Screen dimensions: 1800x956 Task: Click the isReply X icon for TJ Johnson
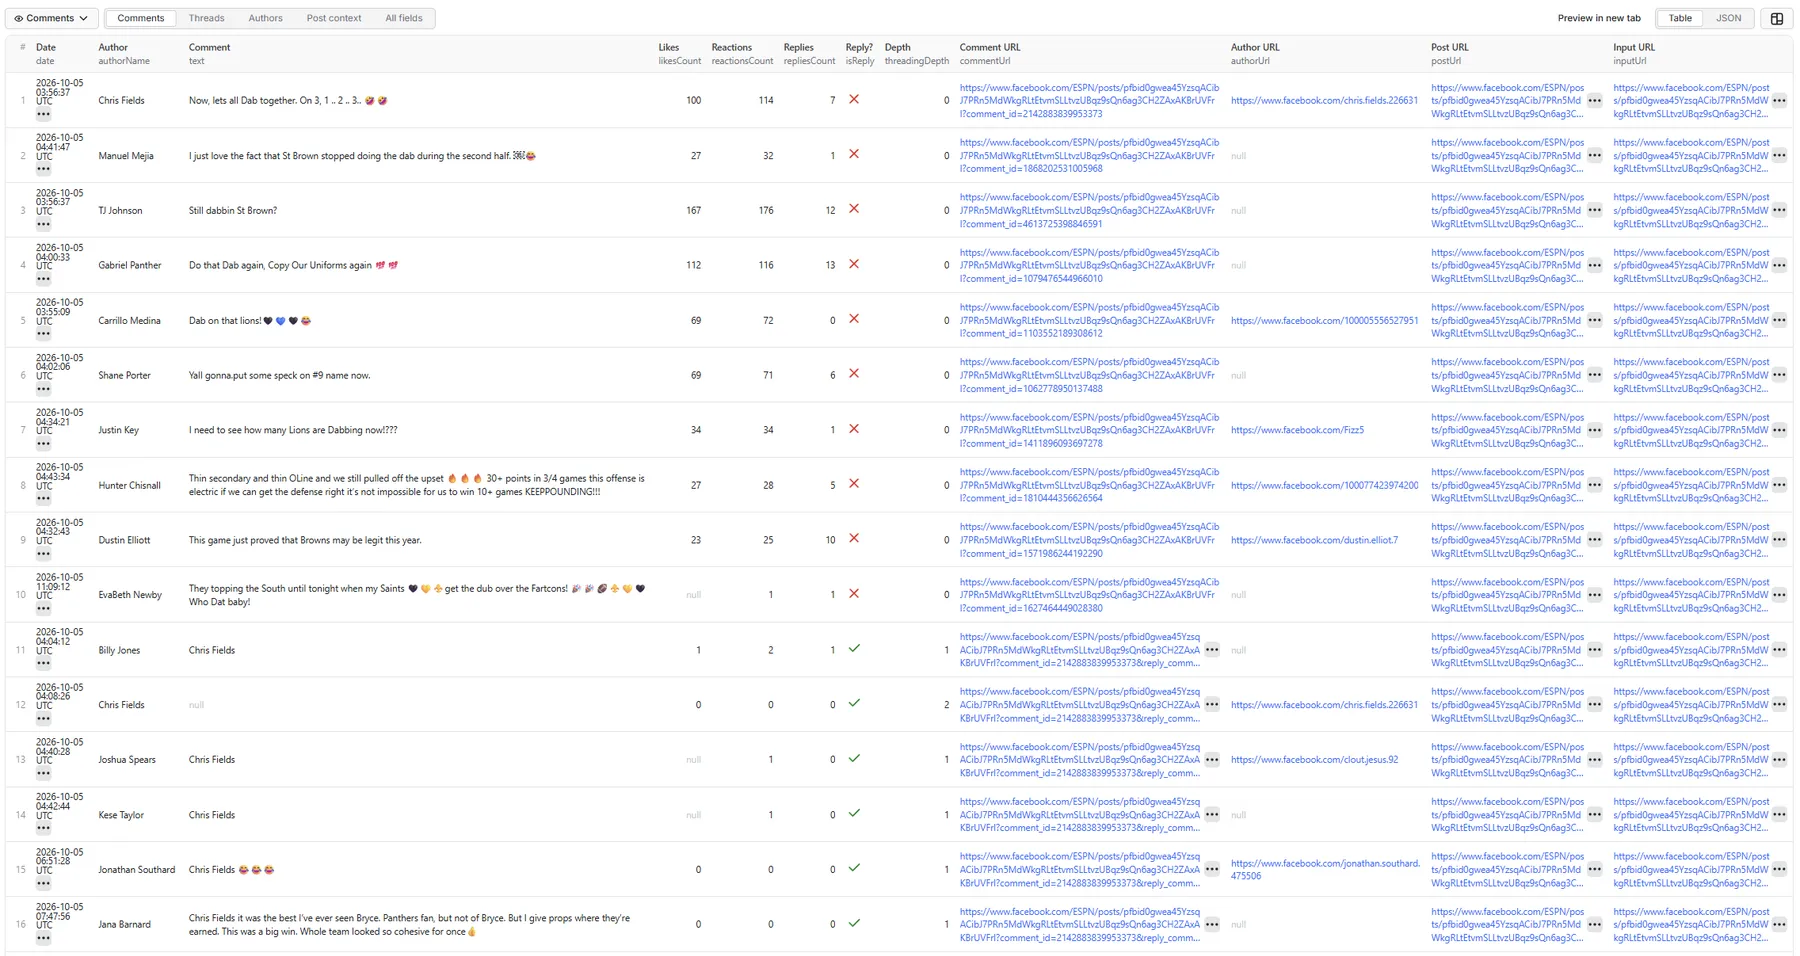(854, 209)
